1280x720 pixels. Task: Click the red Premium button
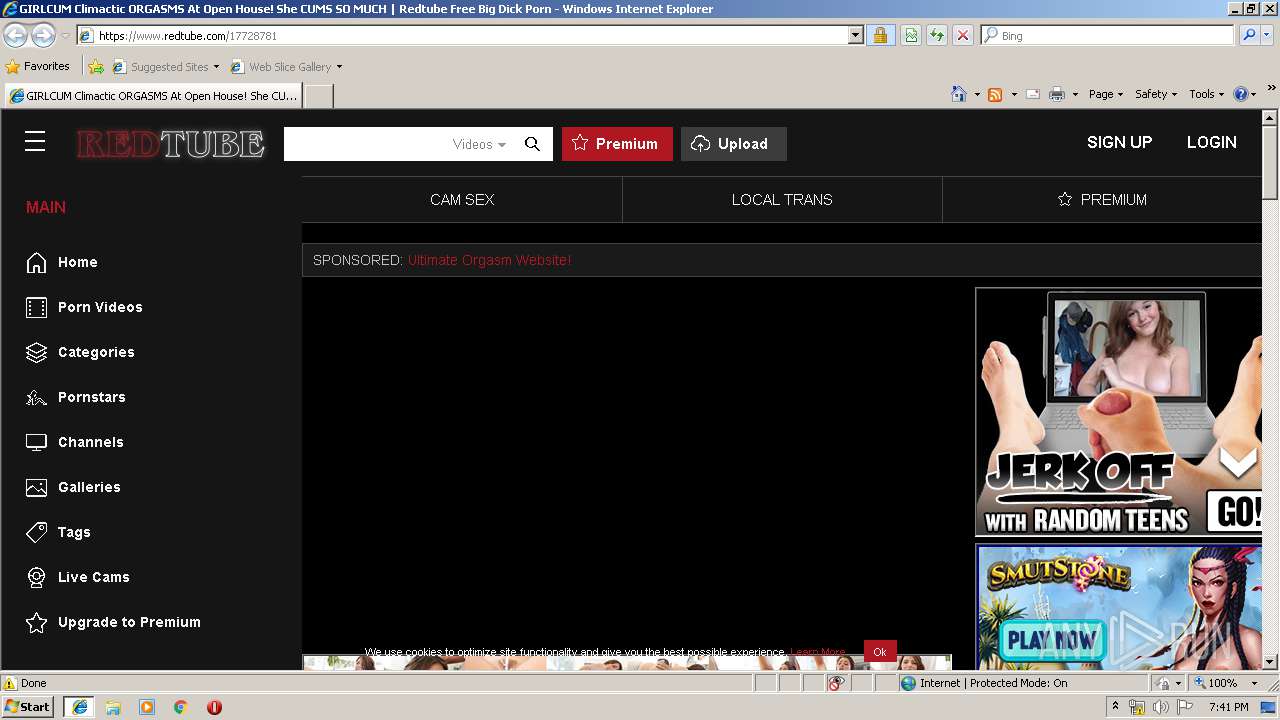[617, 144]
